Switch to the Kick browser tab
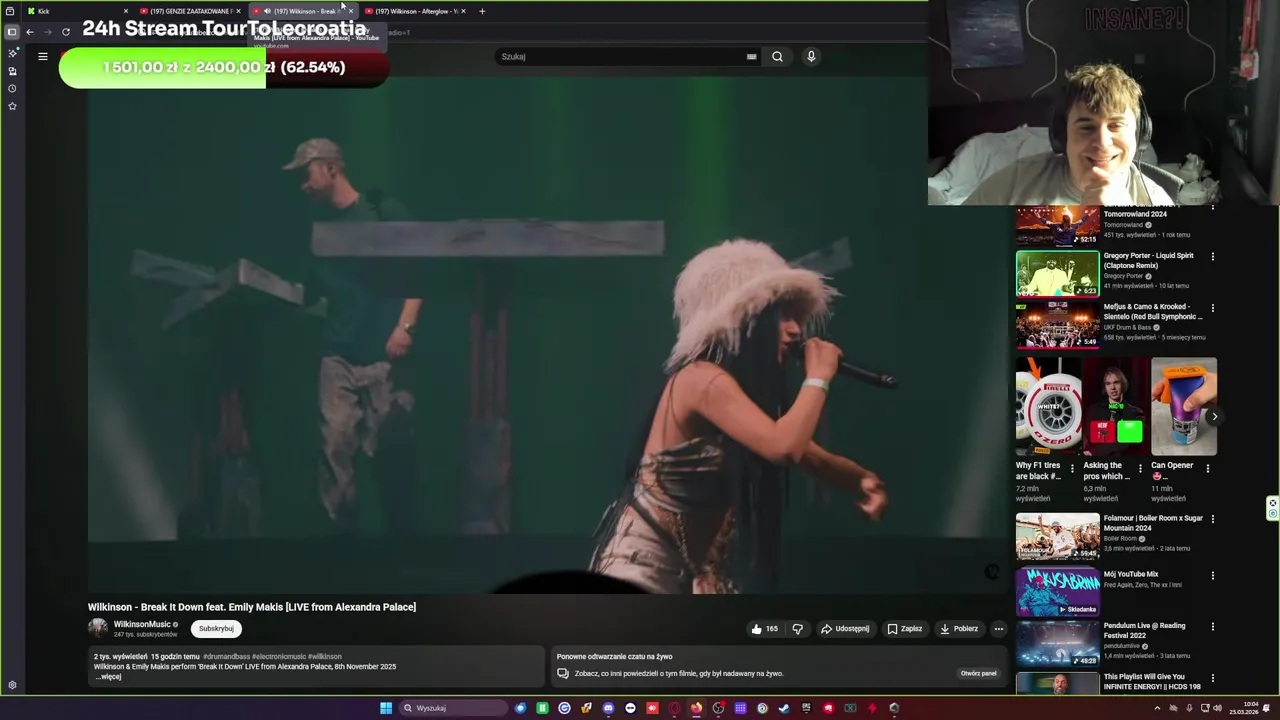Viewport: 1280px width, 720px height. [x=78, y=11]
